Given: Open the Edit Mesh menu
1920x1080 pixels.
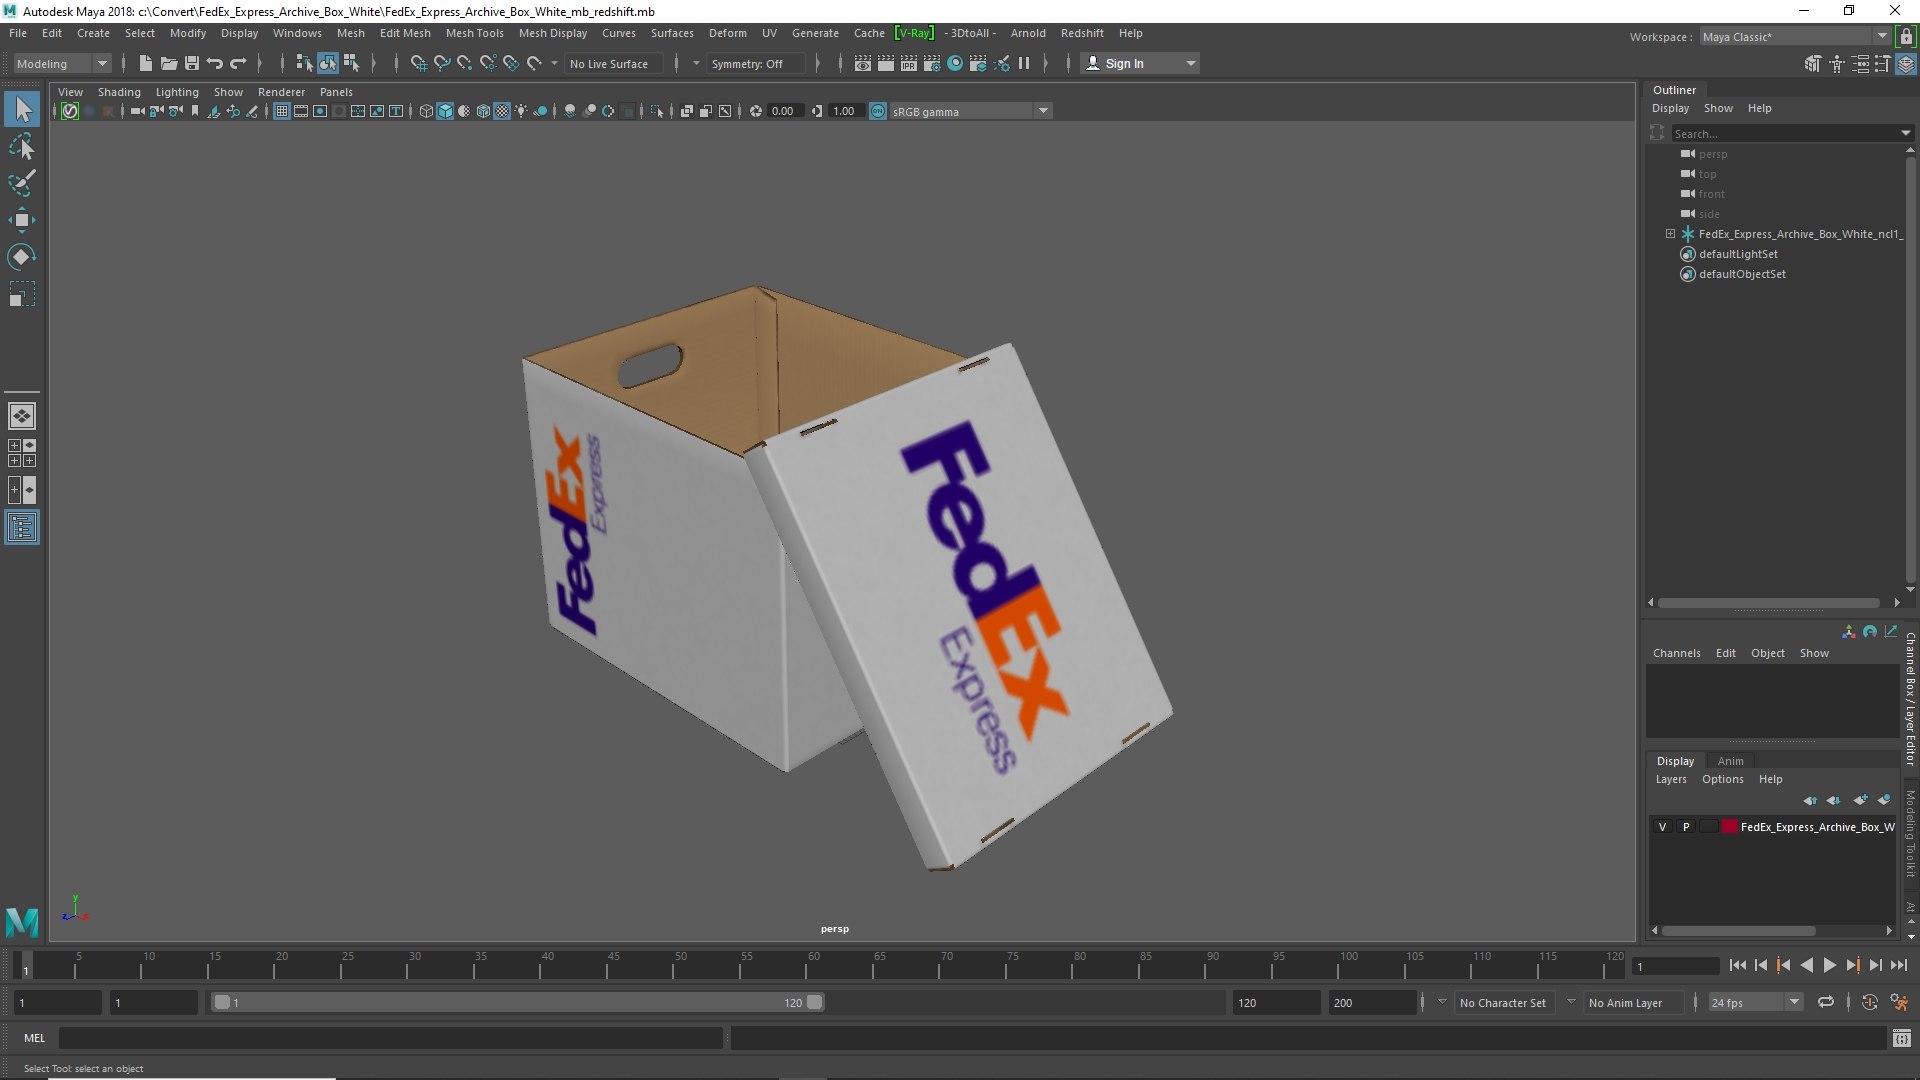Looking at the screenshot, I should pos(405,33).
